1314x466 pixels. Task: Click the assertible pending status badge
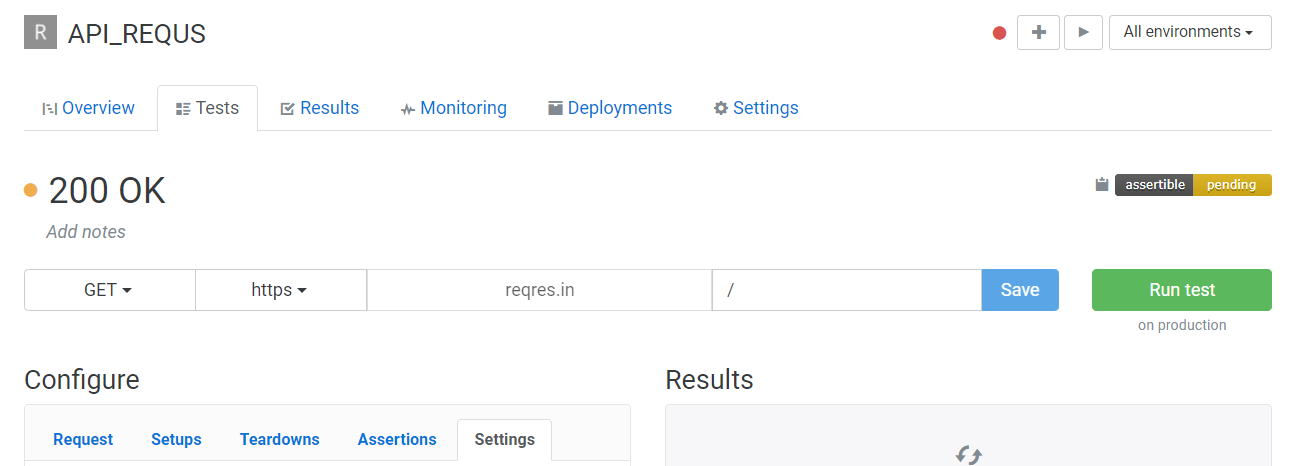(x=1192, y=185)
